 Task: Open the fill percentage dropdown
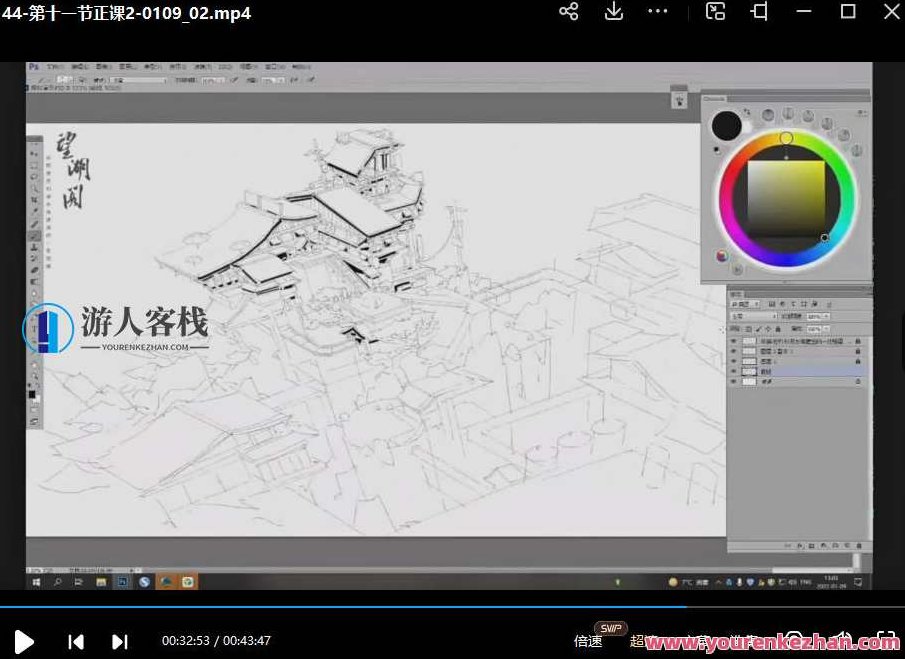click(x=826, y=328)
